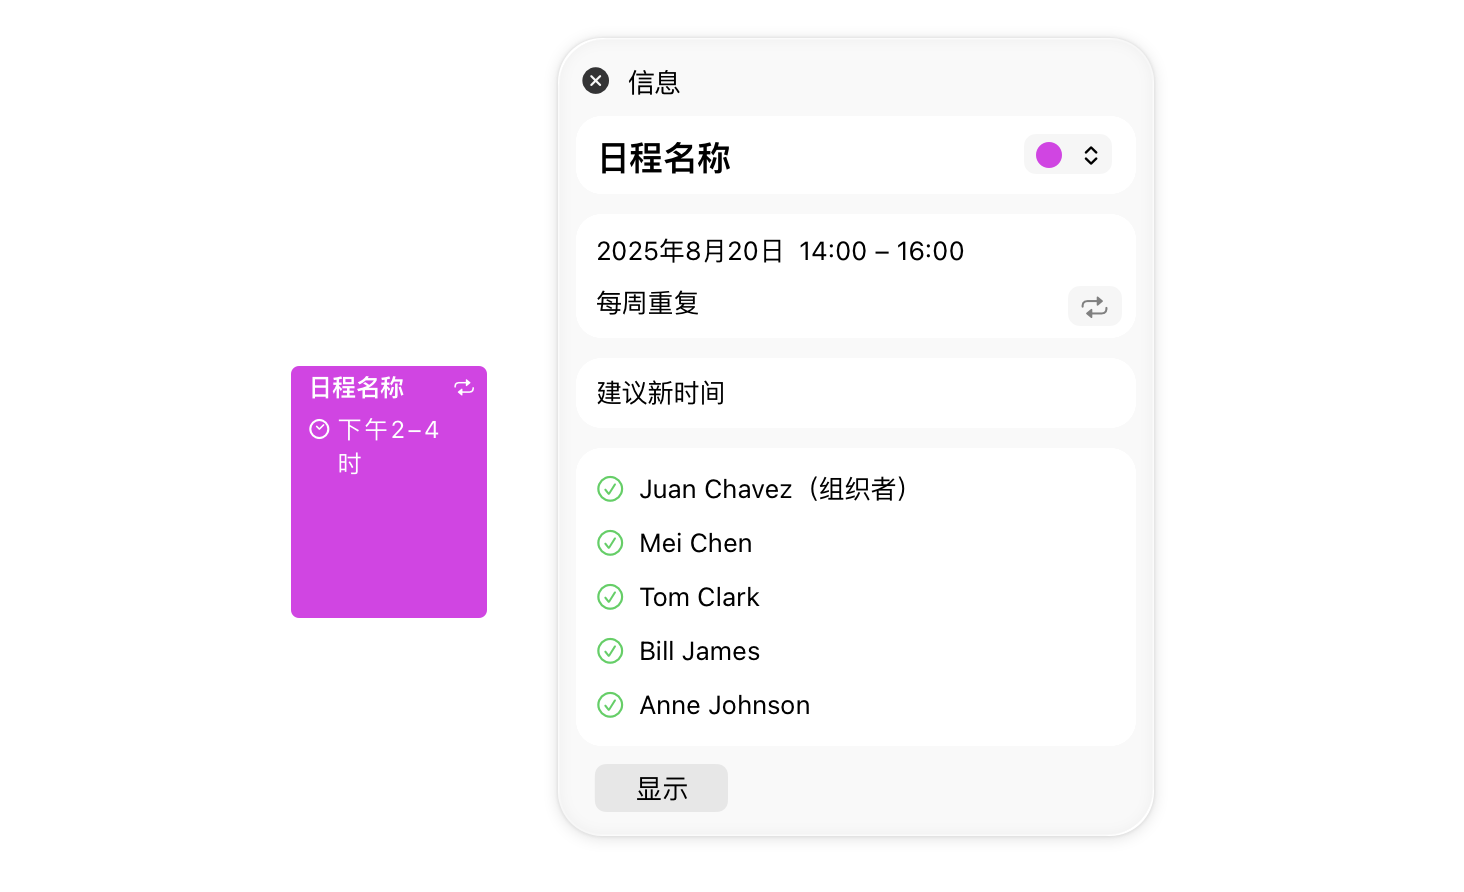The height and width of the screenshot is (892, 1464).
Task: Click the event date 2025年8月20日
Action: pyautogui.click(x=690, y=251)
